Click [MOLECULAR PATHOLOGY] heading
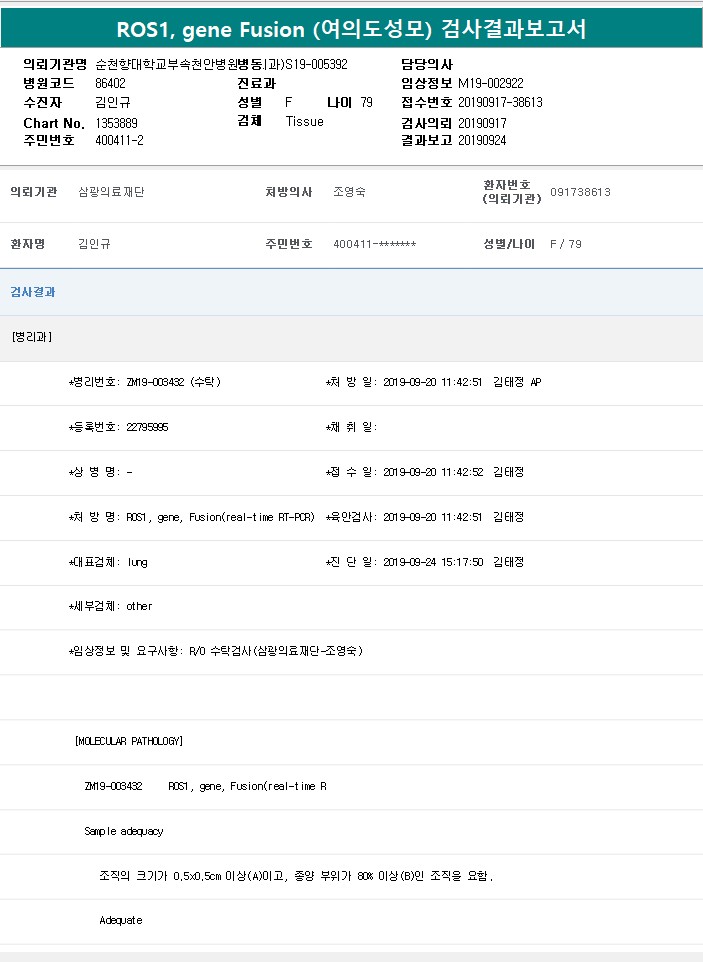The height and width of the screenshot is (962, 703). click(129, 741)
